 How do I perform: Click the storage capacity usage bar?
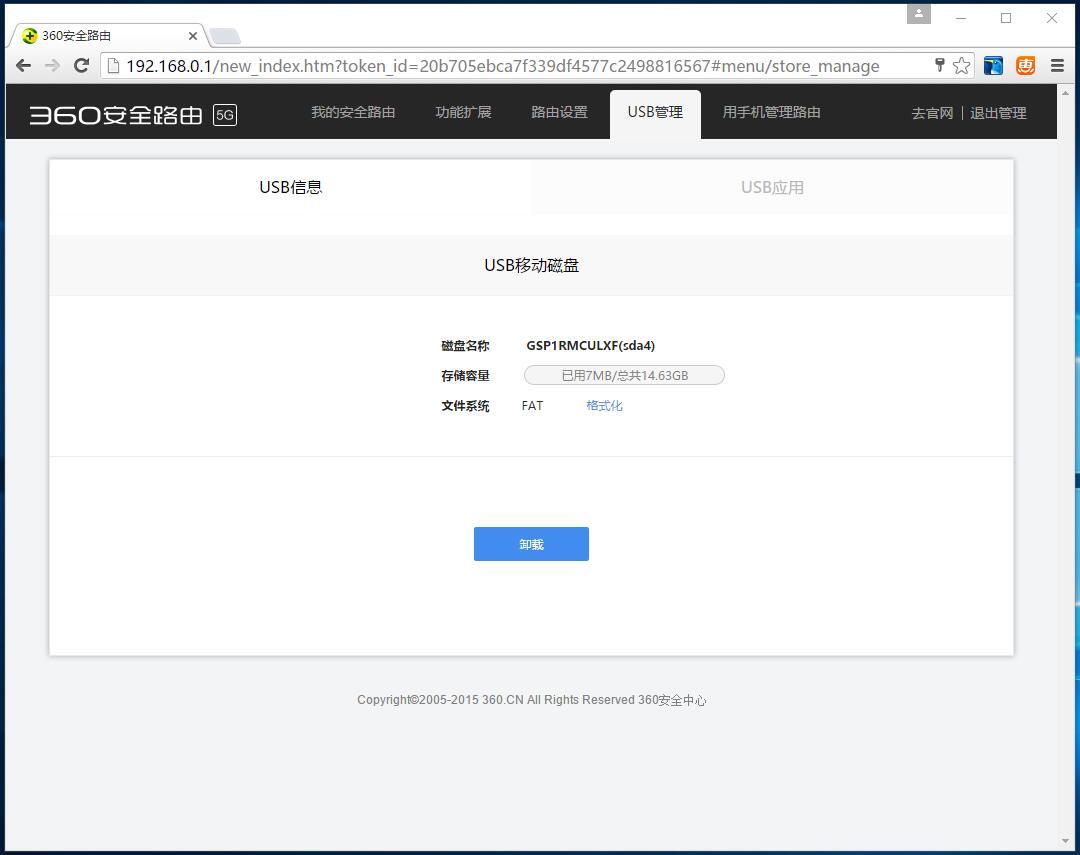pyautogui.click(x=624, y=375)
